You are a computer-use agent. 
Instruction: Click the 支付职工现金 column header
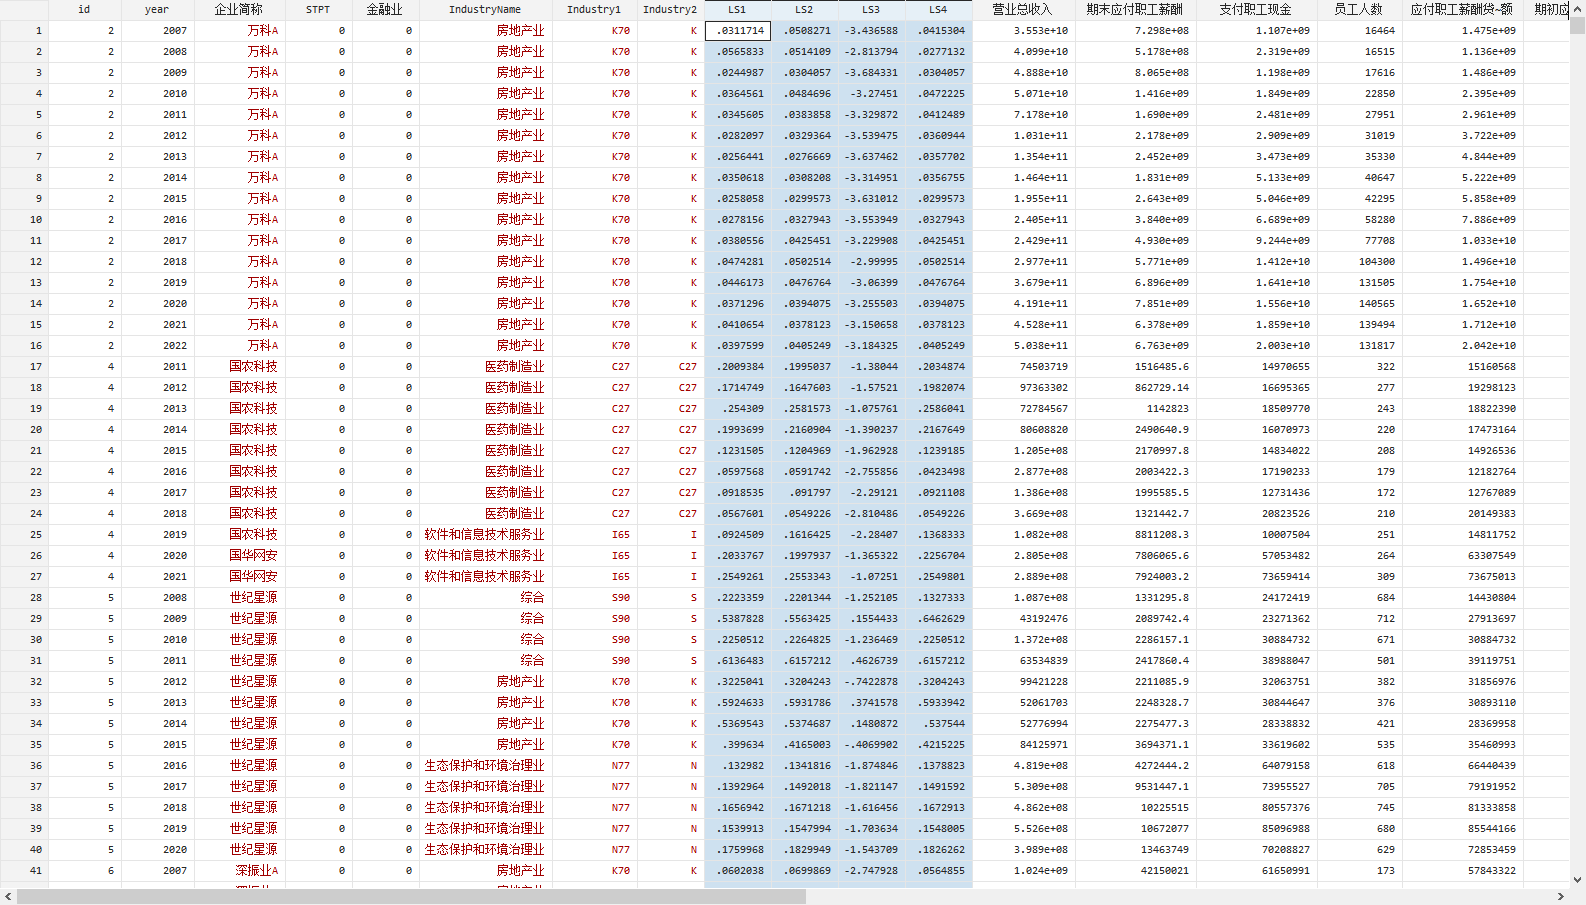[1256, 9]
